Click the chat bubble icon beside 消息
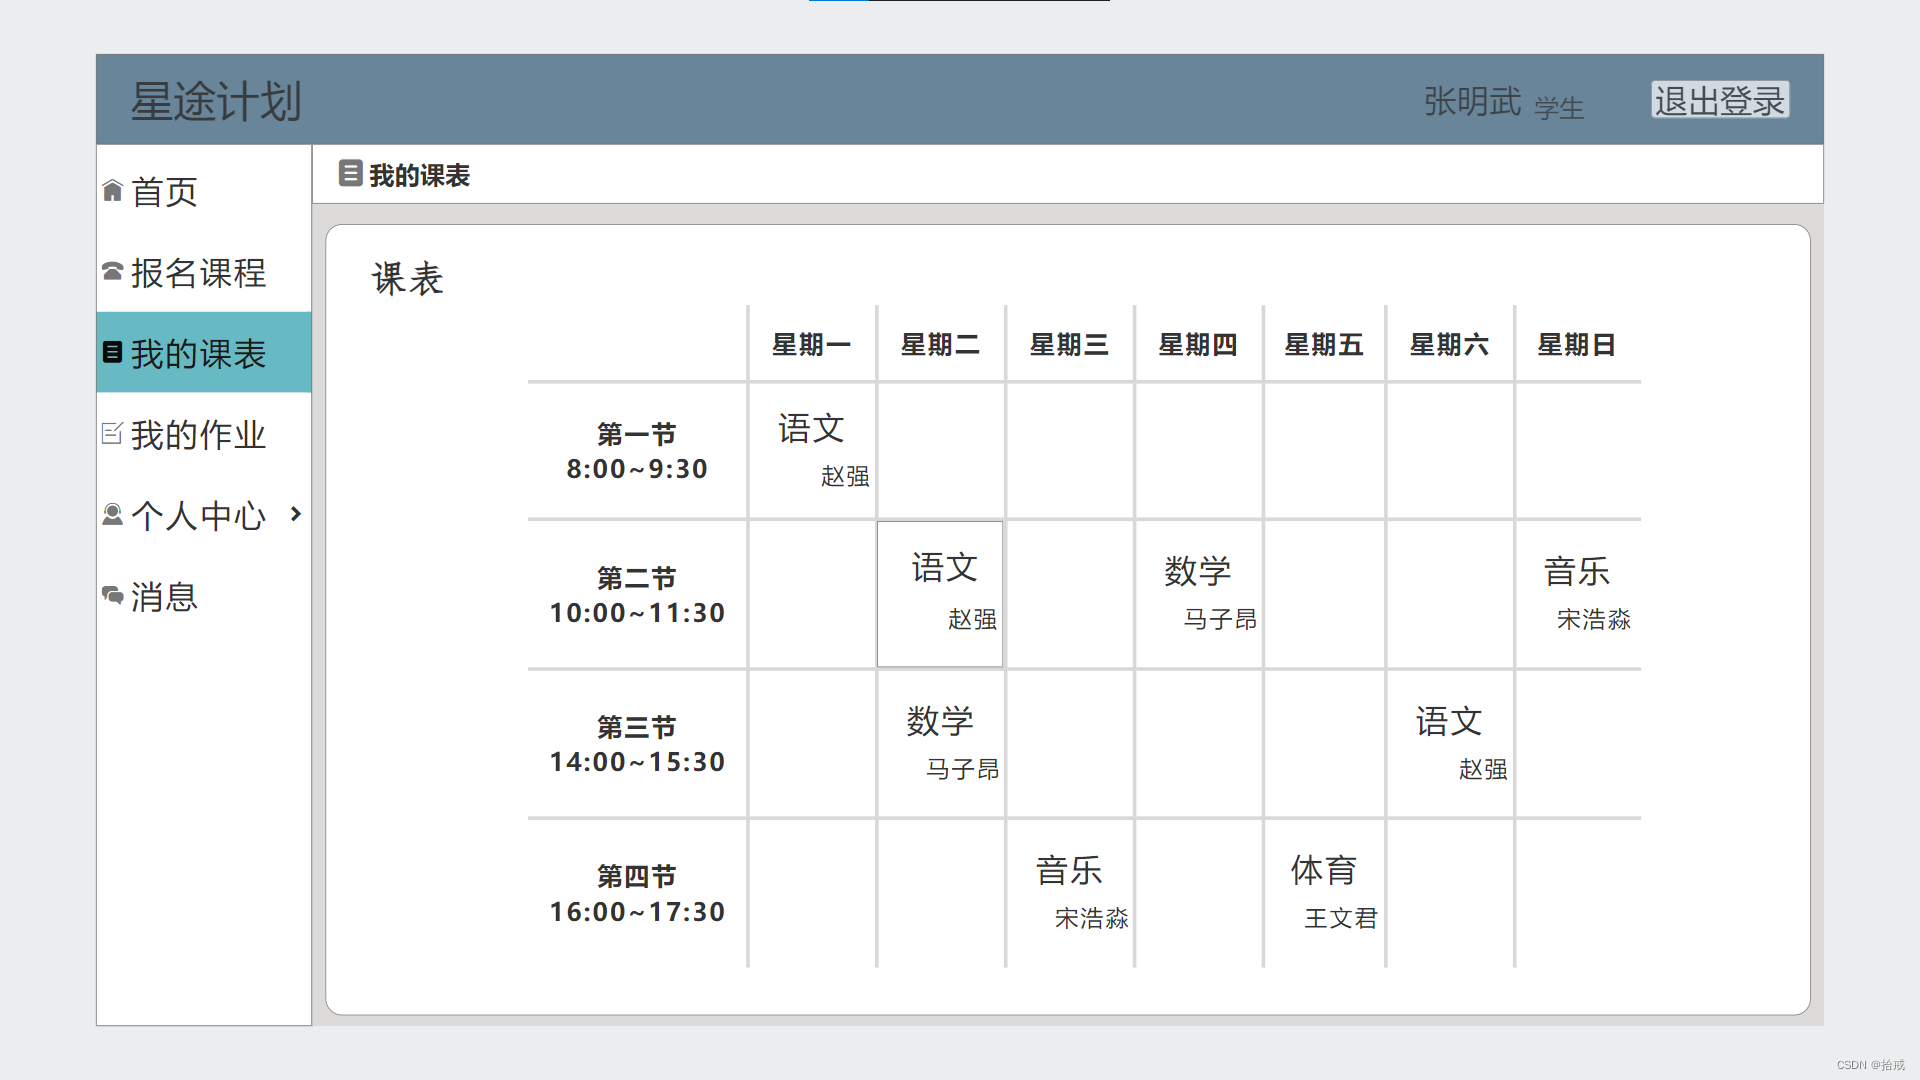 point(112,595)
